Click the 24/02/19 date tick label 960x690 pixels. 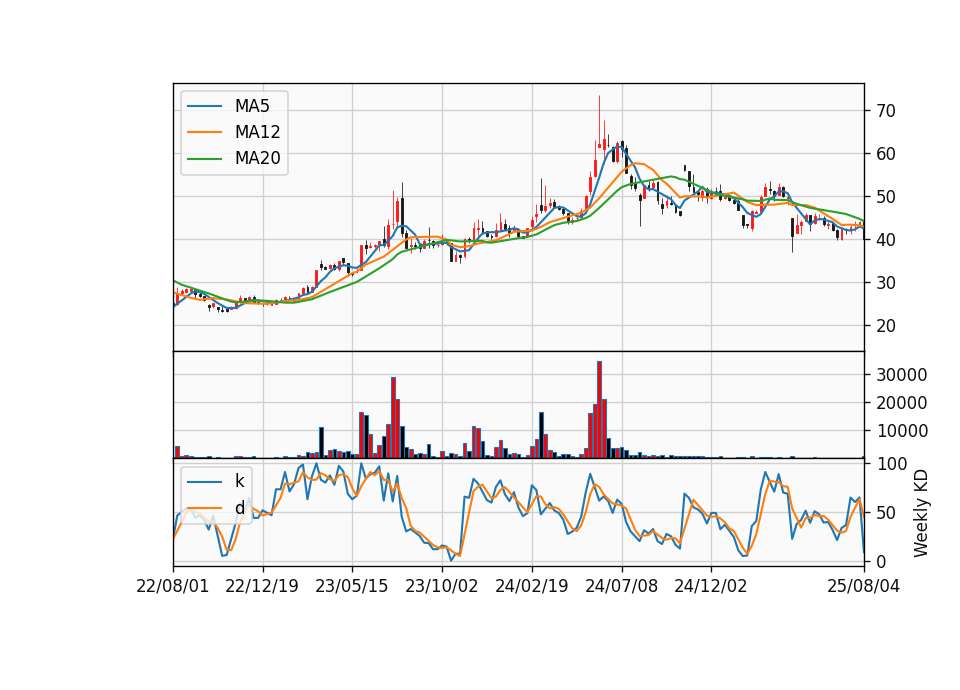(531, 586)
